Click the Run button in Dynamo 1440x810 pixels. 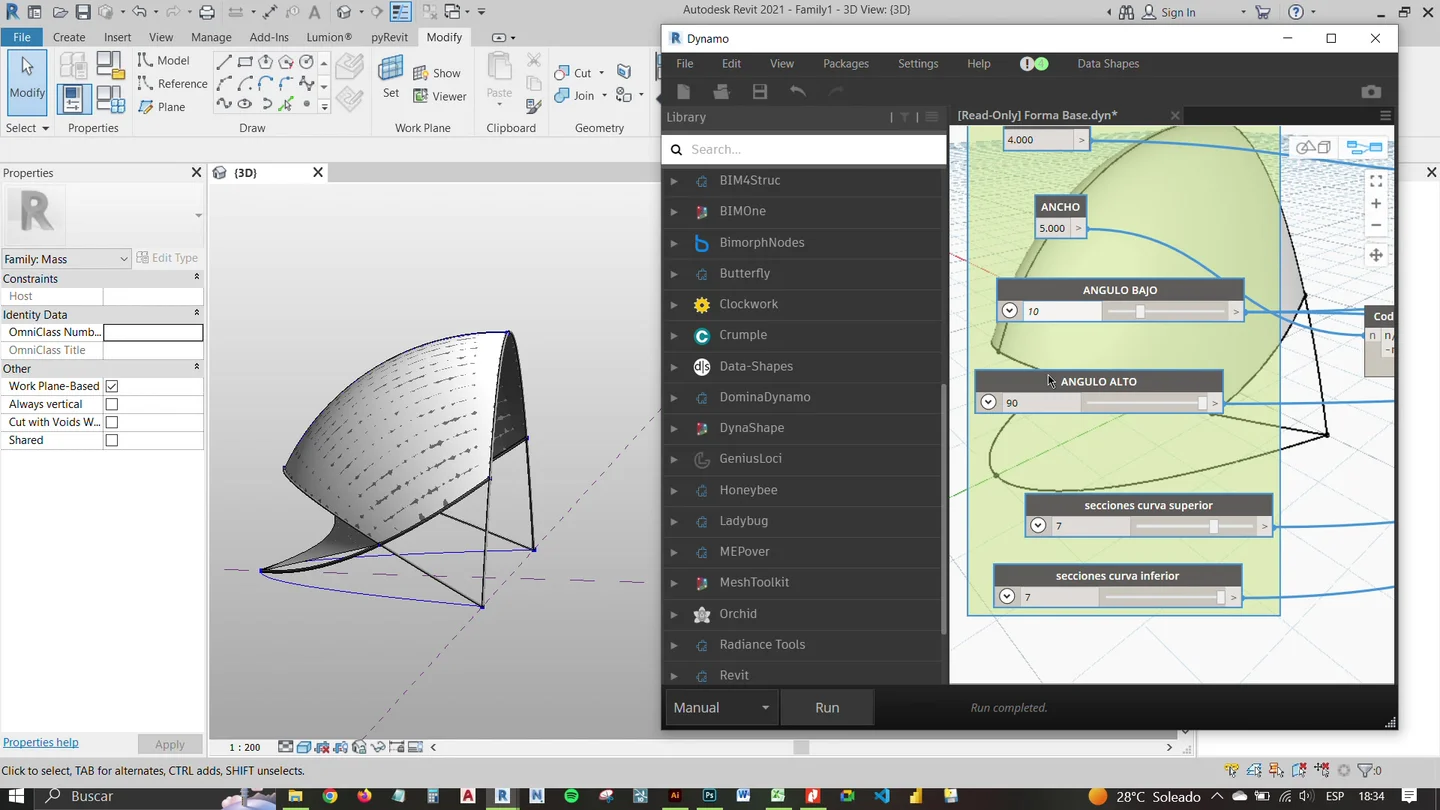(827, 707)
